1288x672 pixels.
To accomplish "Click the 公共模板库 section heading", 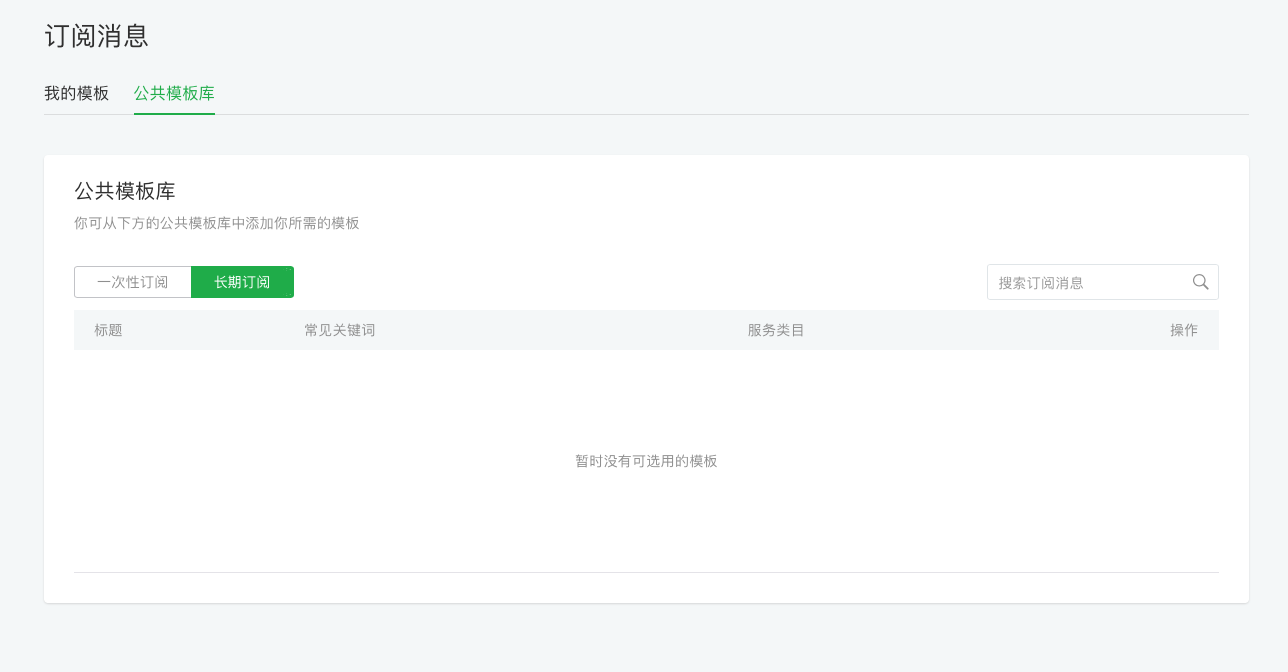I will point(125,191).
